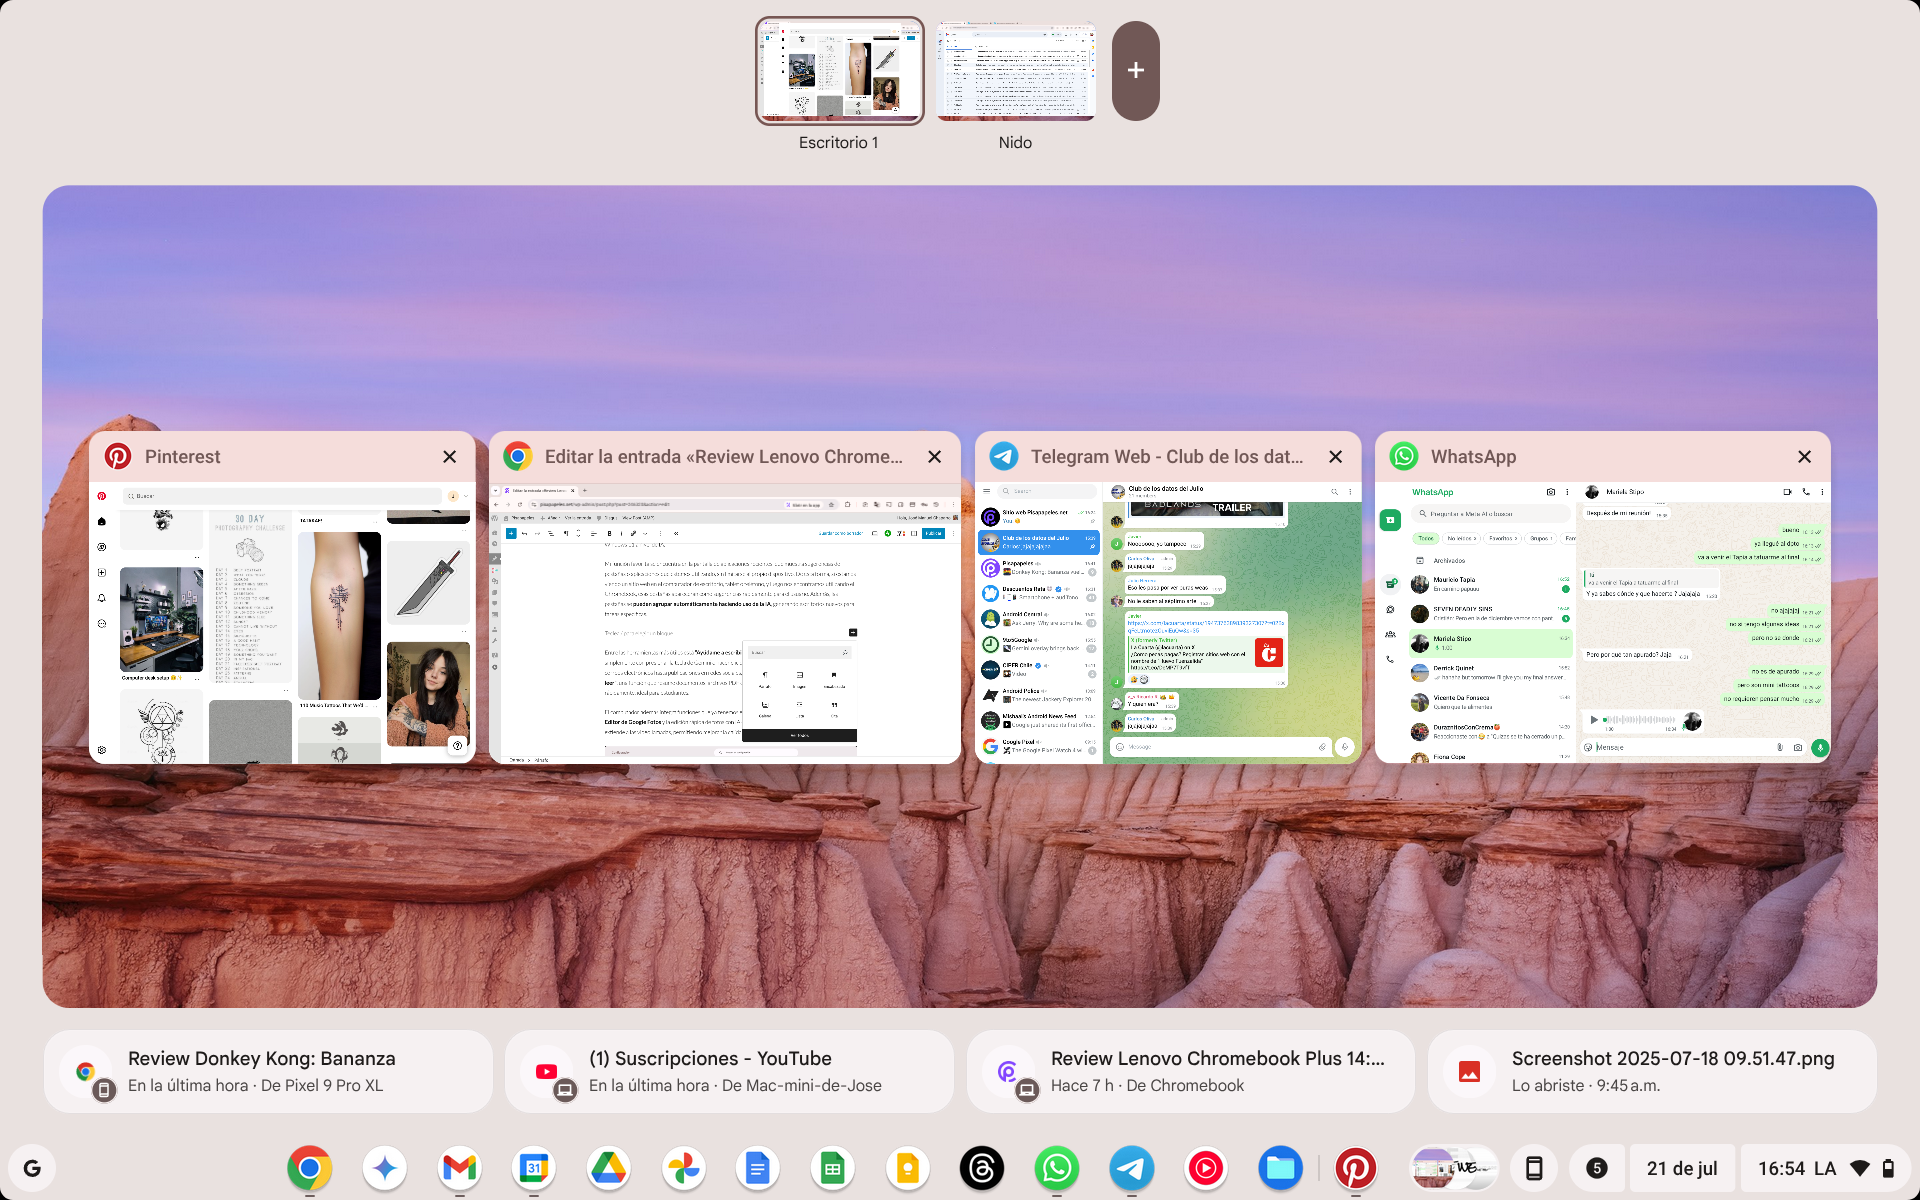The width and height of the screenshot is (1920, 1200).
Task: Open Review Donkey Kong: Bananza suggestion
Action: pyautogui.click(x=268, y=1071)
